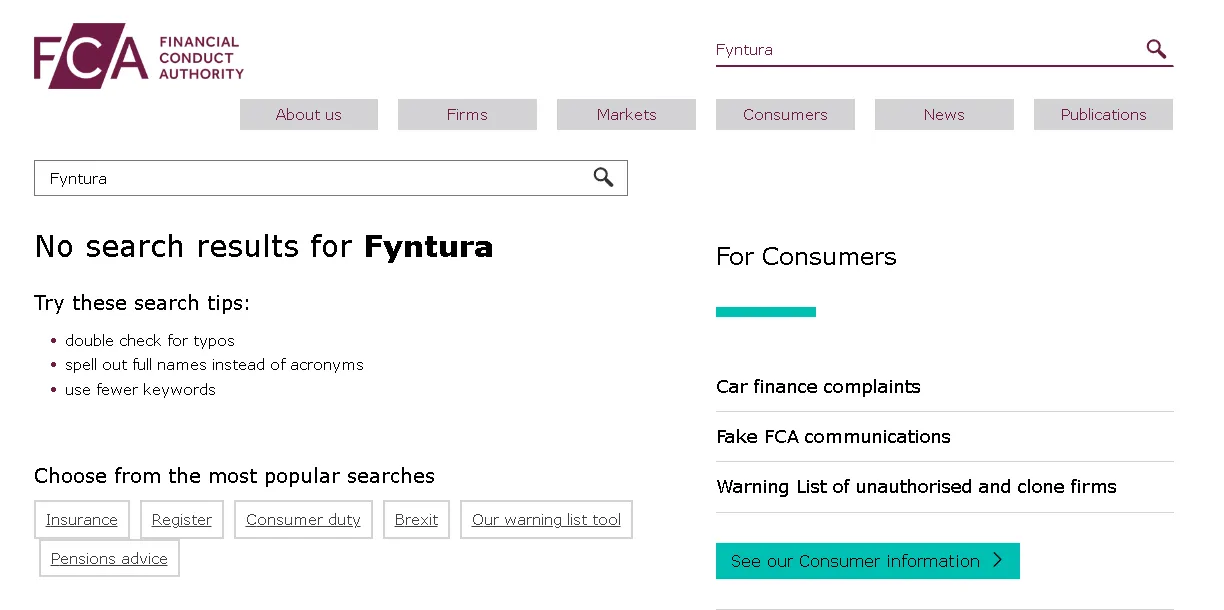Select the Consumer duty popular search
Viewport: 1224px width, 610px height.
[x=303, y=520]
